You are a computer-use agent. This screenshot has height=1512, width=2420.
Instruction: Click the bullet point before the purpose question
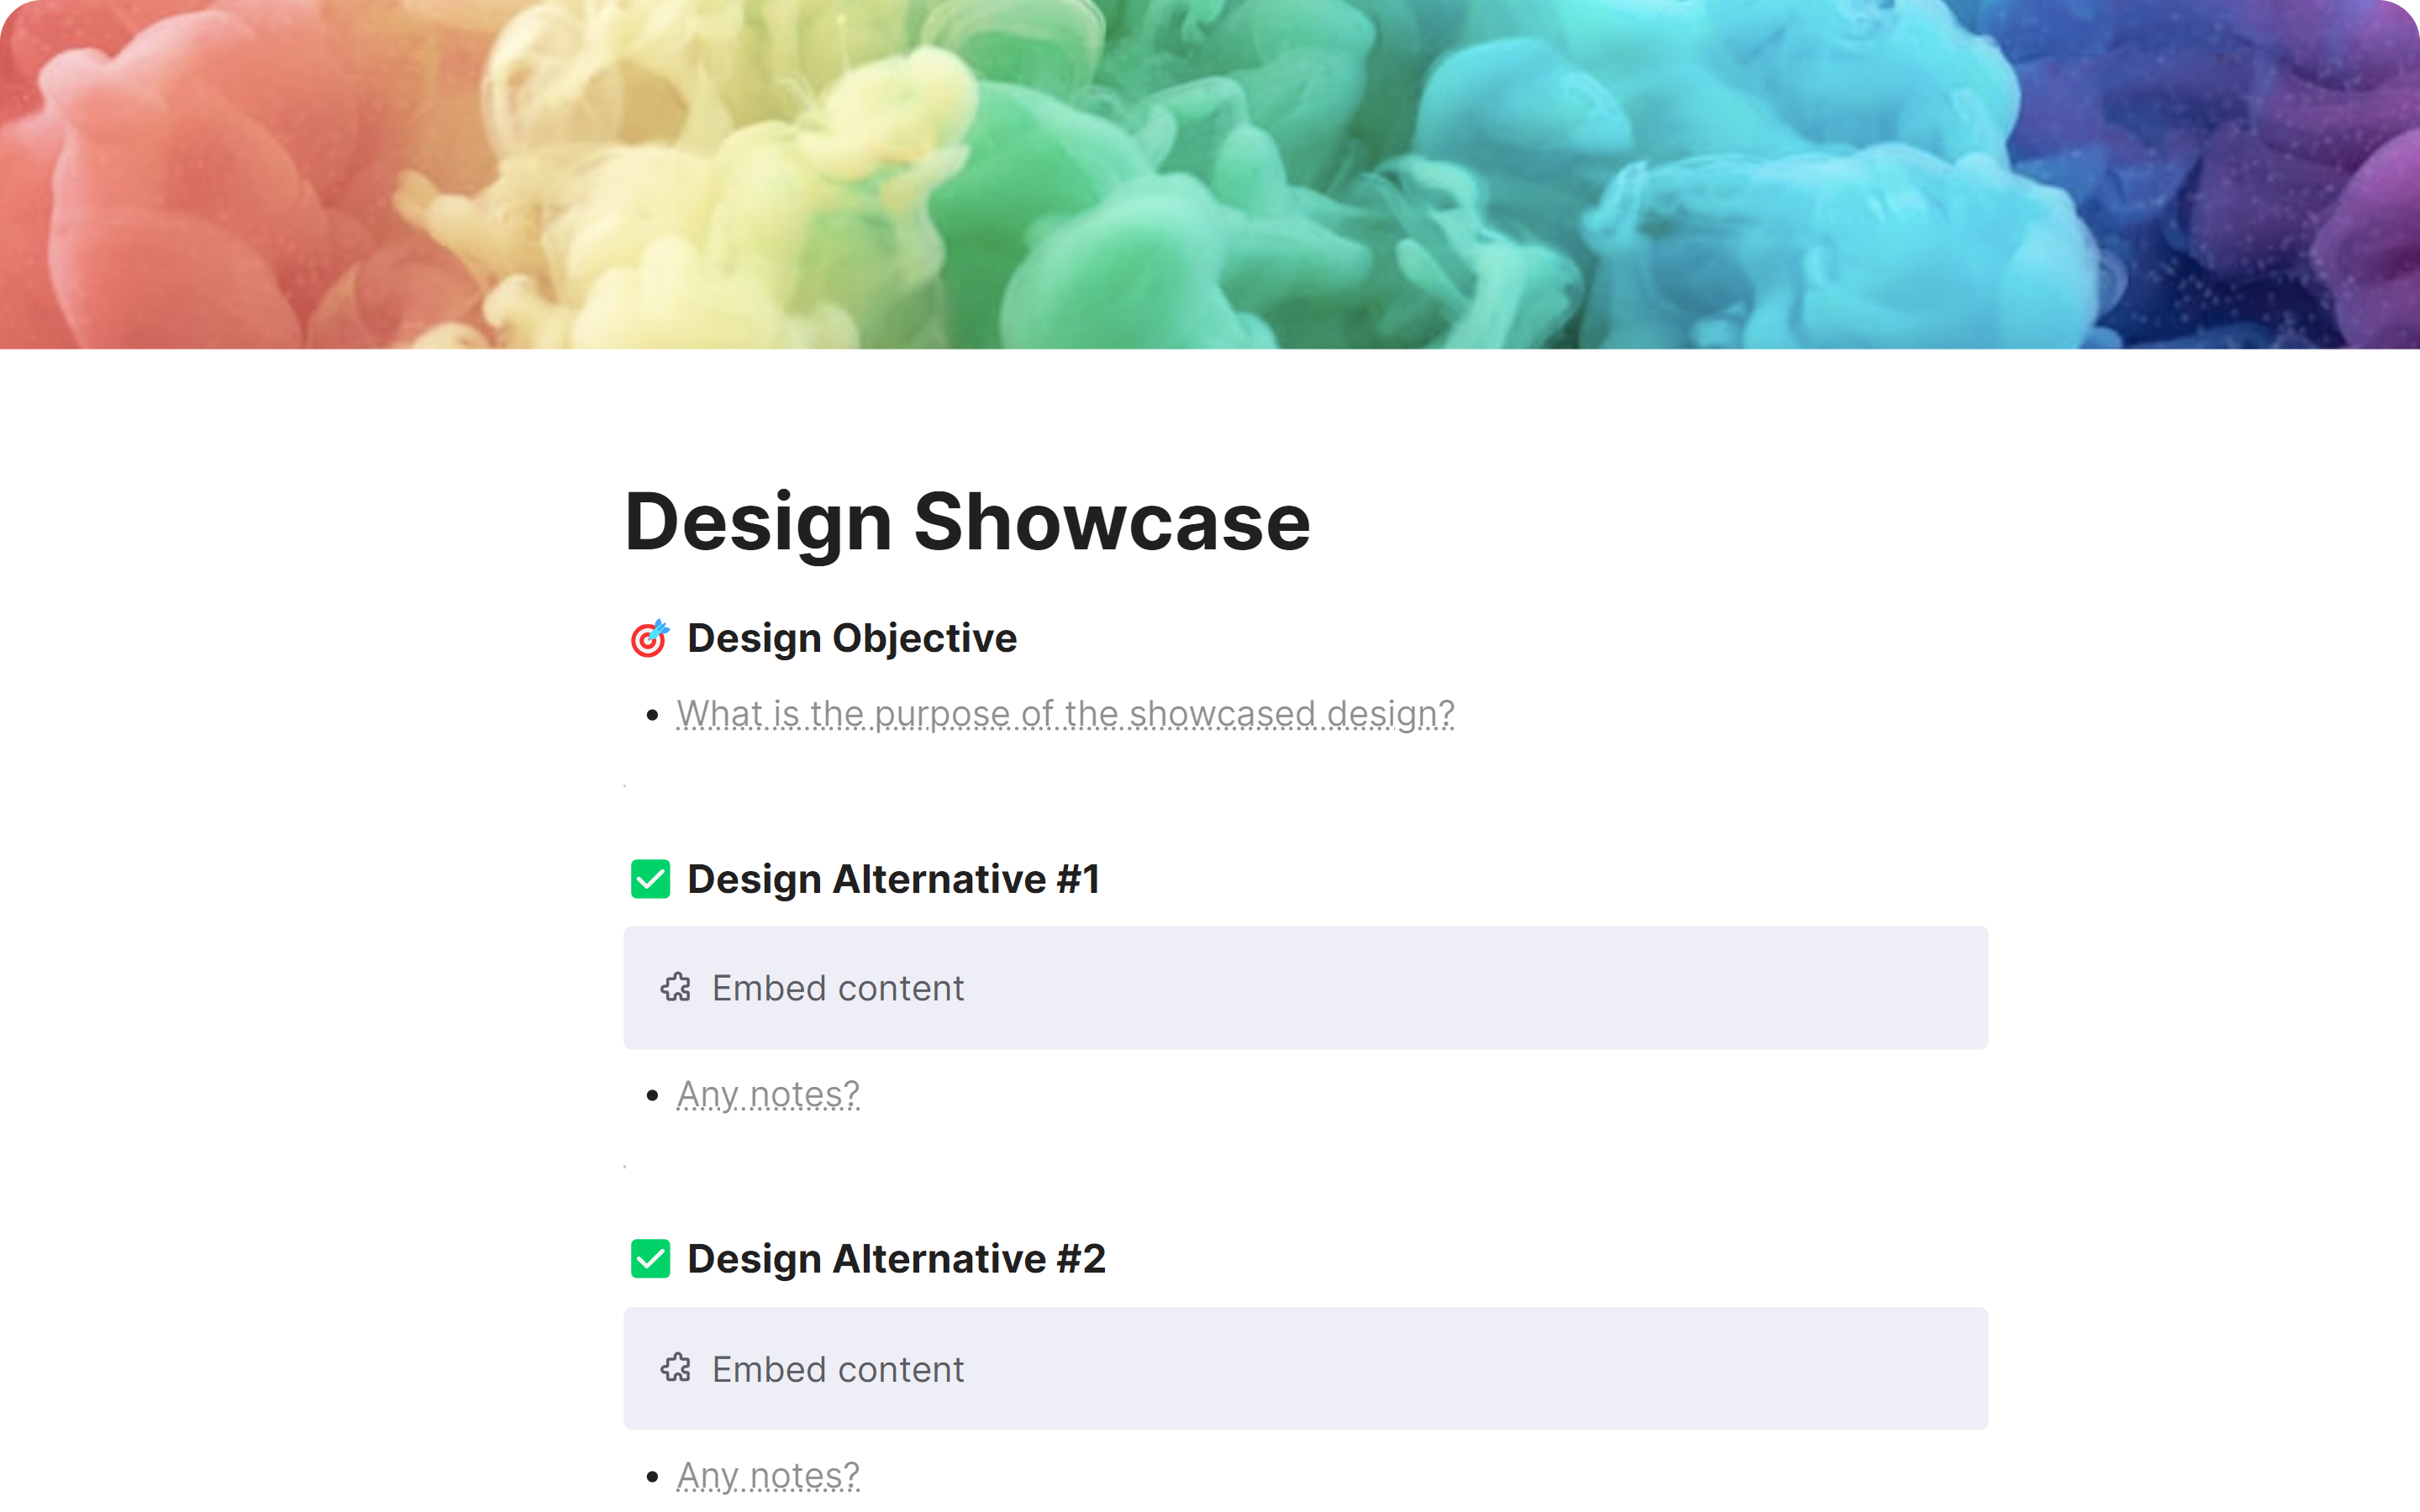click(652, 715)
